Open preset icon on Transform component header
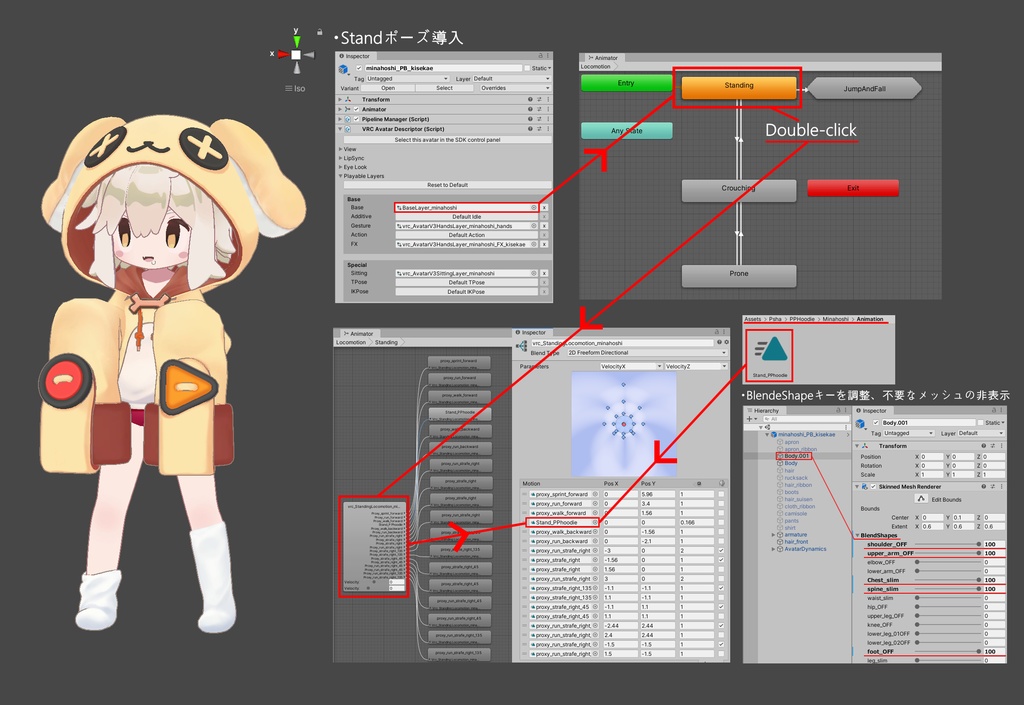 (539, 100)
